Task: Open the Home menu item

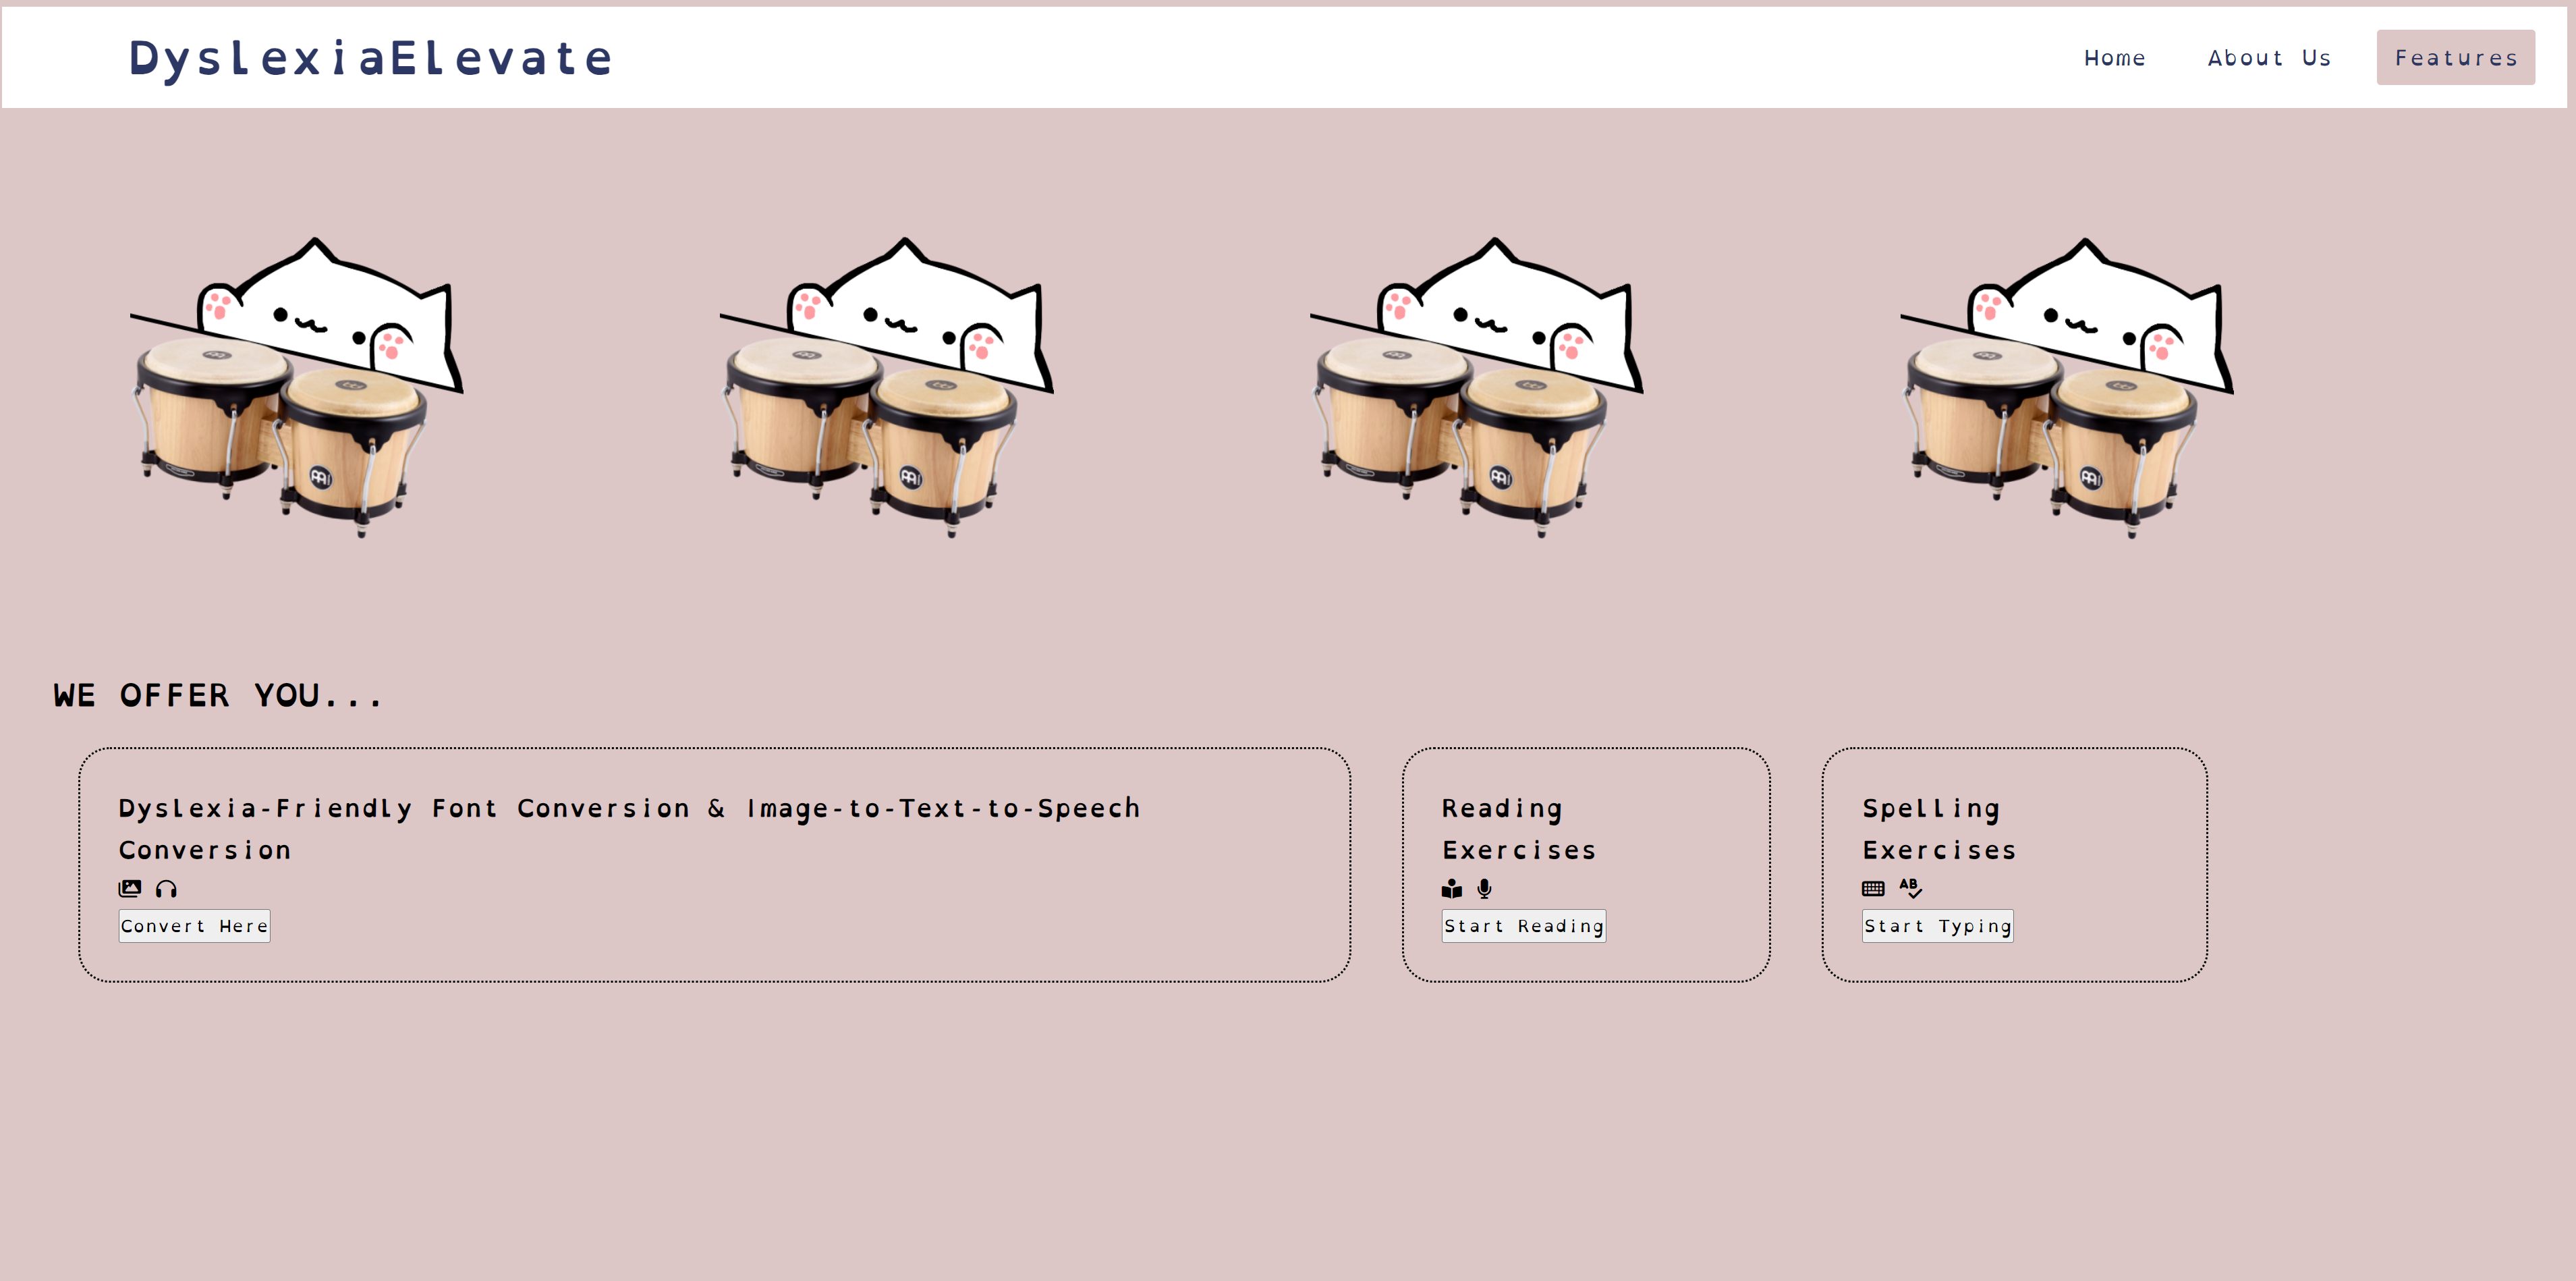Action: (2115, 57)
